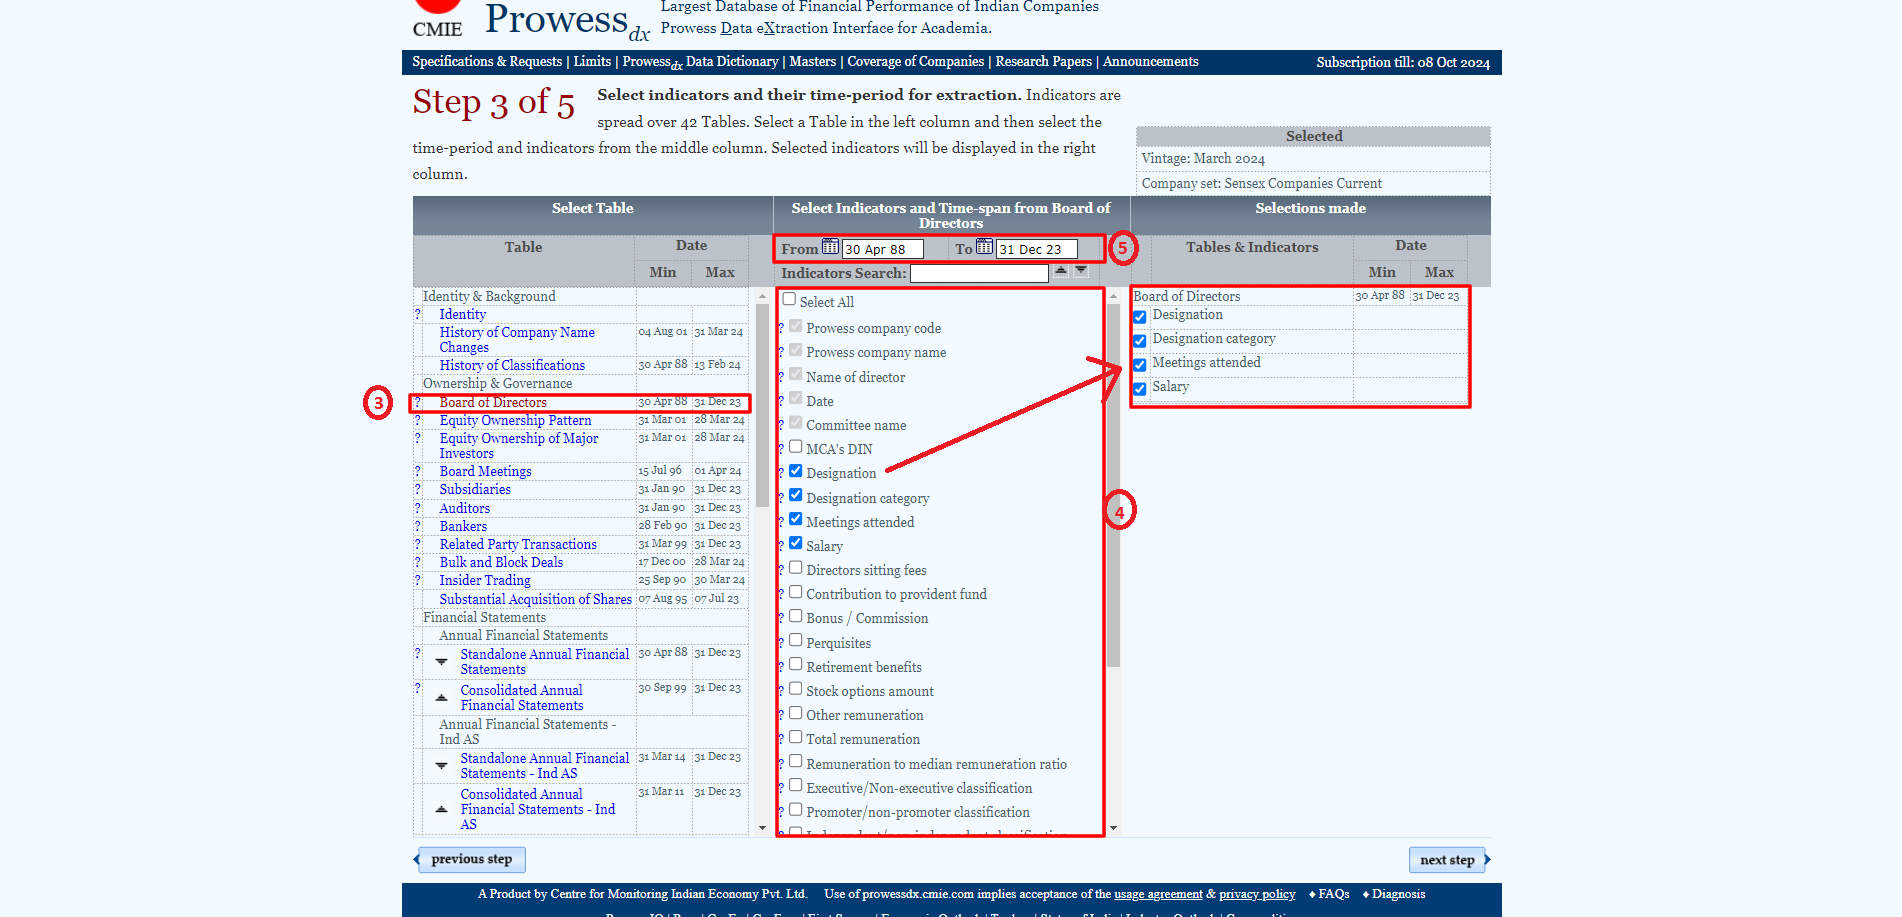Image resolution: width=1902 pixels, height=917 pixels.
Task: Click help icon beside Designation category indicator
Action: (x=781, y=499)
